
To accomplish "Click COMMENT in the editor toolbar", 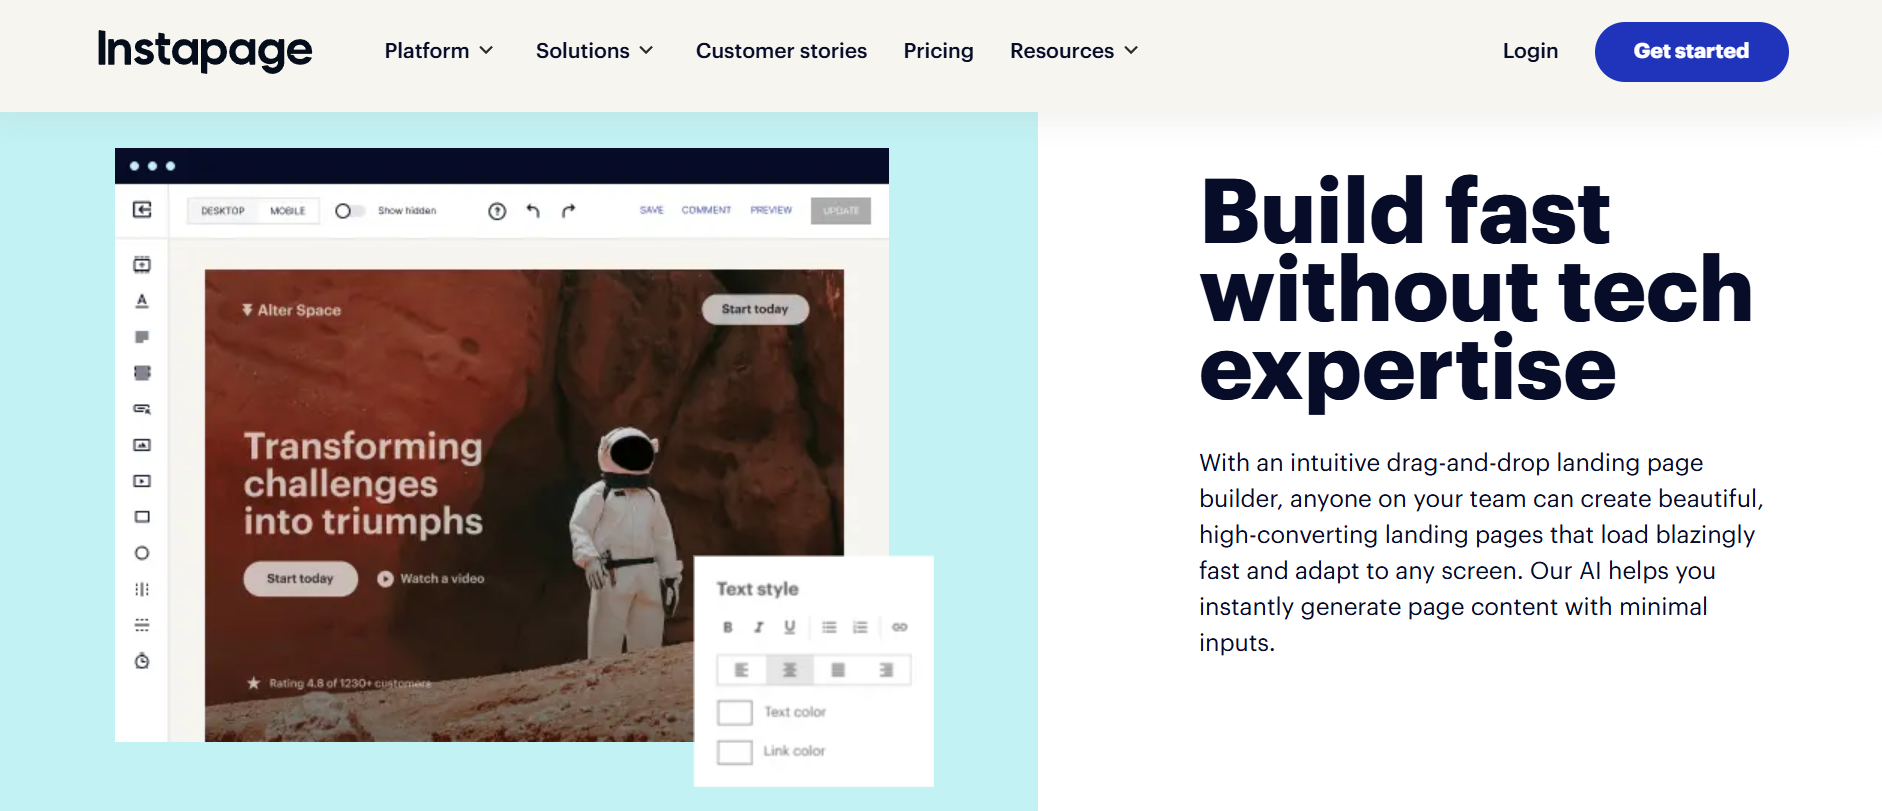I will [706, 210].
